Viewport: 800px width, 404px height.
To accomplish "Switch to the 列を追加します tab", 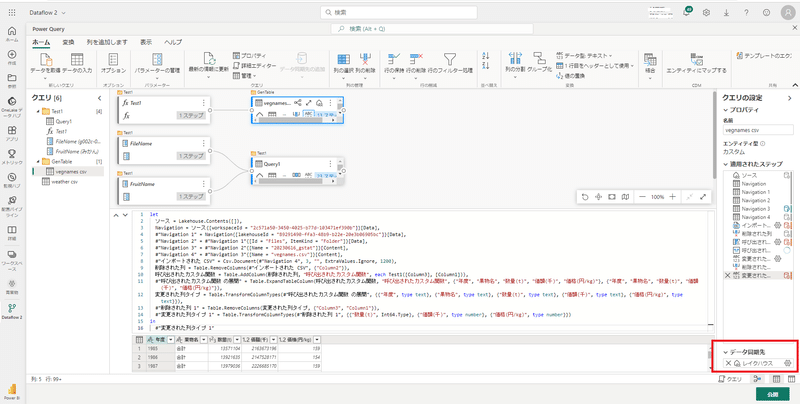I will tap(107, 42).
